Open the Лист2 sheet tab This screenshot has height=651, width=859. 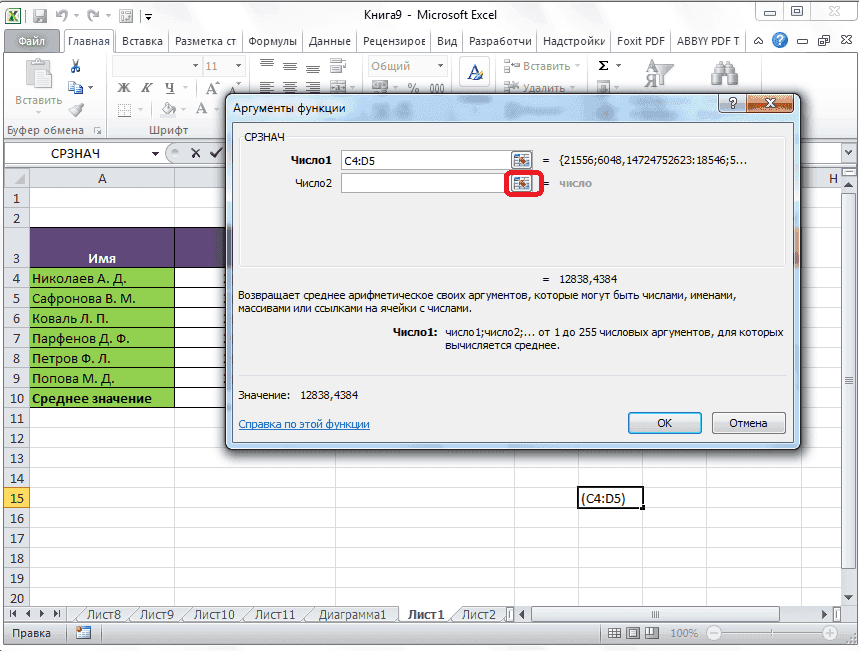click(x=478, y=614)
